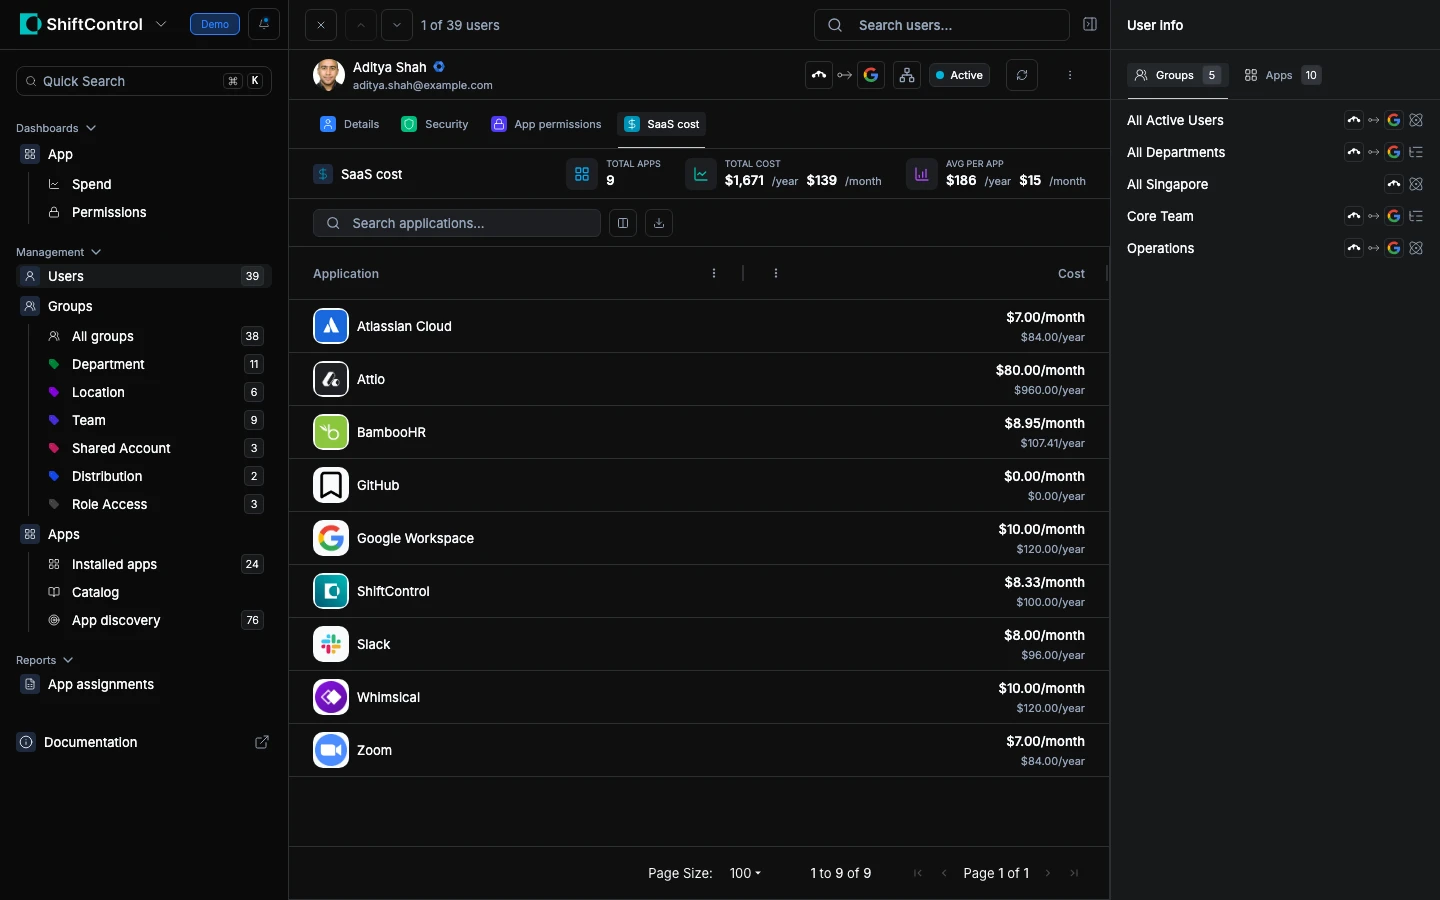Toggle the right side panel

(x=1090, y=25)
